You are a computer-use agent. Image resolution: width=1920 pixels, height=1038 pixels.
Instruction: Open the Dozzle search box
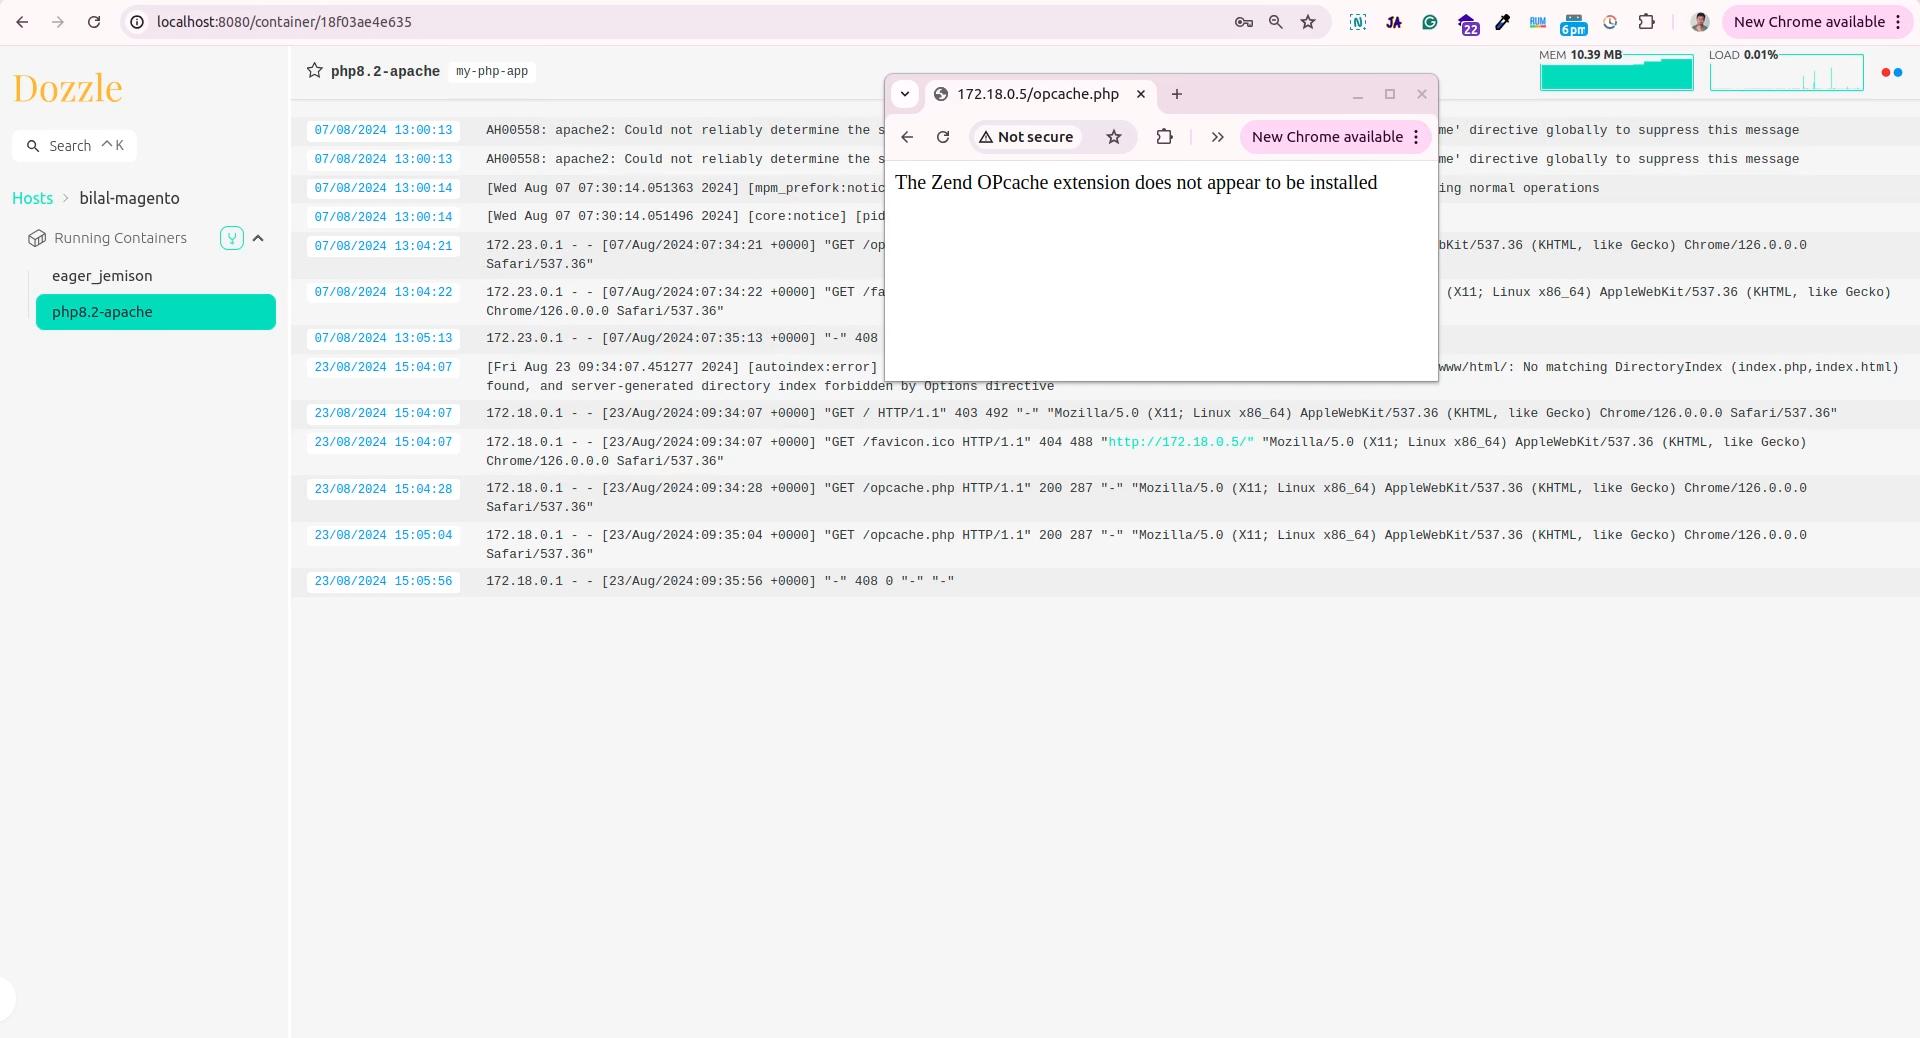coord(75,146)
